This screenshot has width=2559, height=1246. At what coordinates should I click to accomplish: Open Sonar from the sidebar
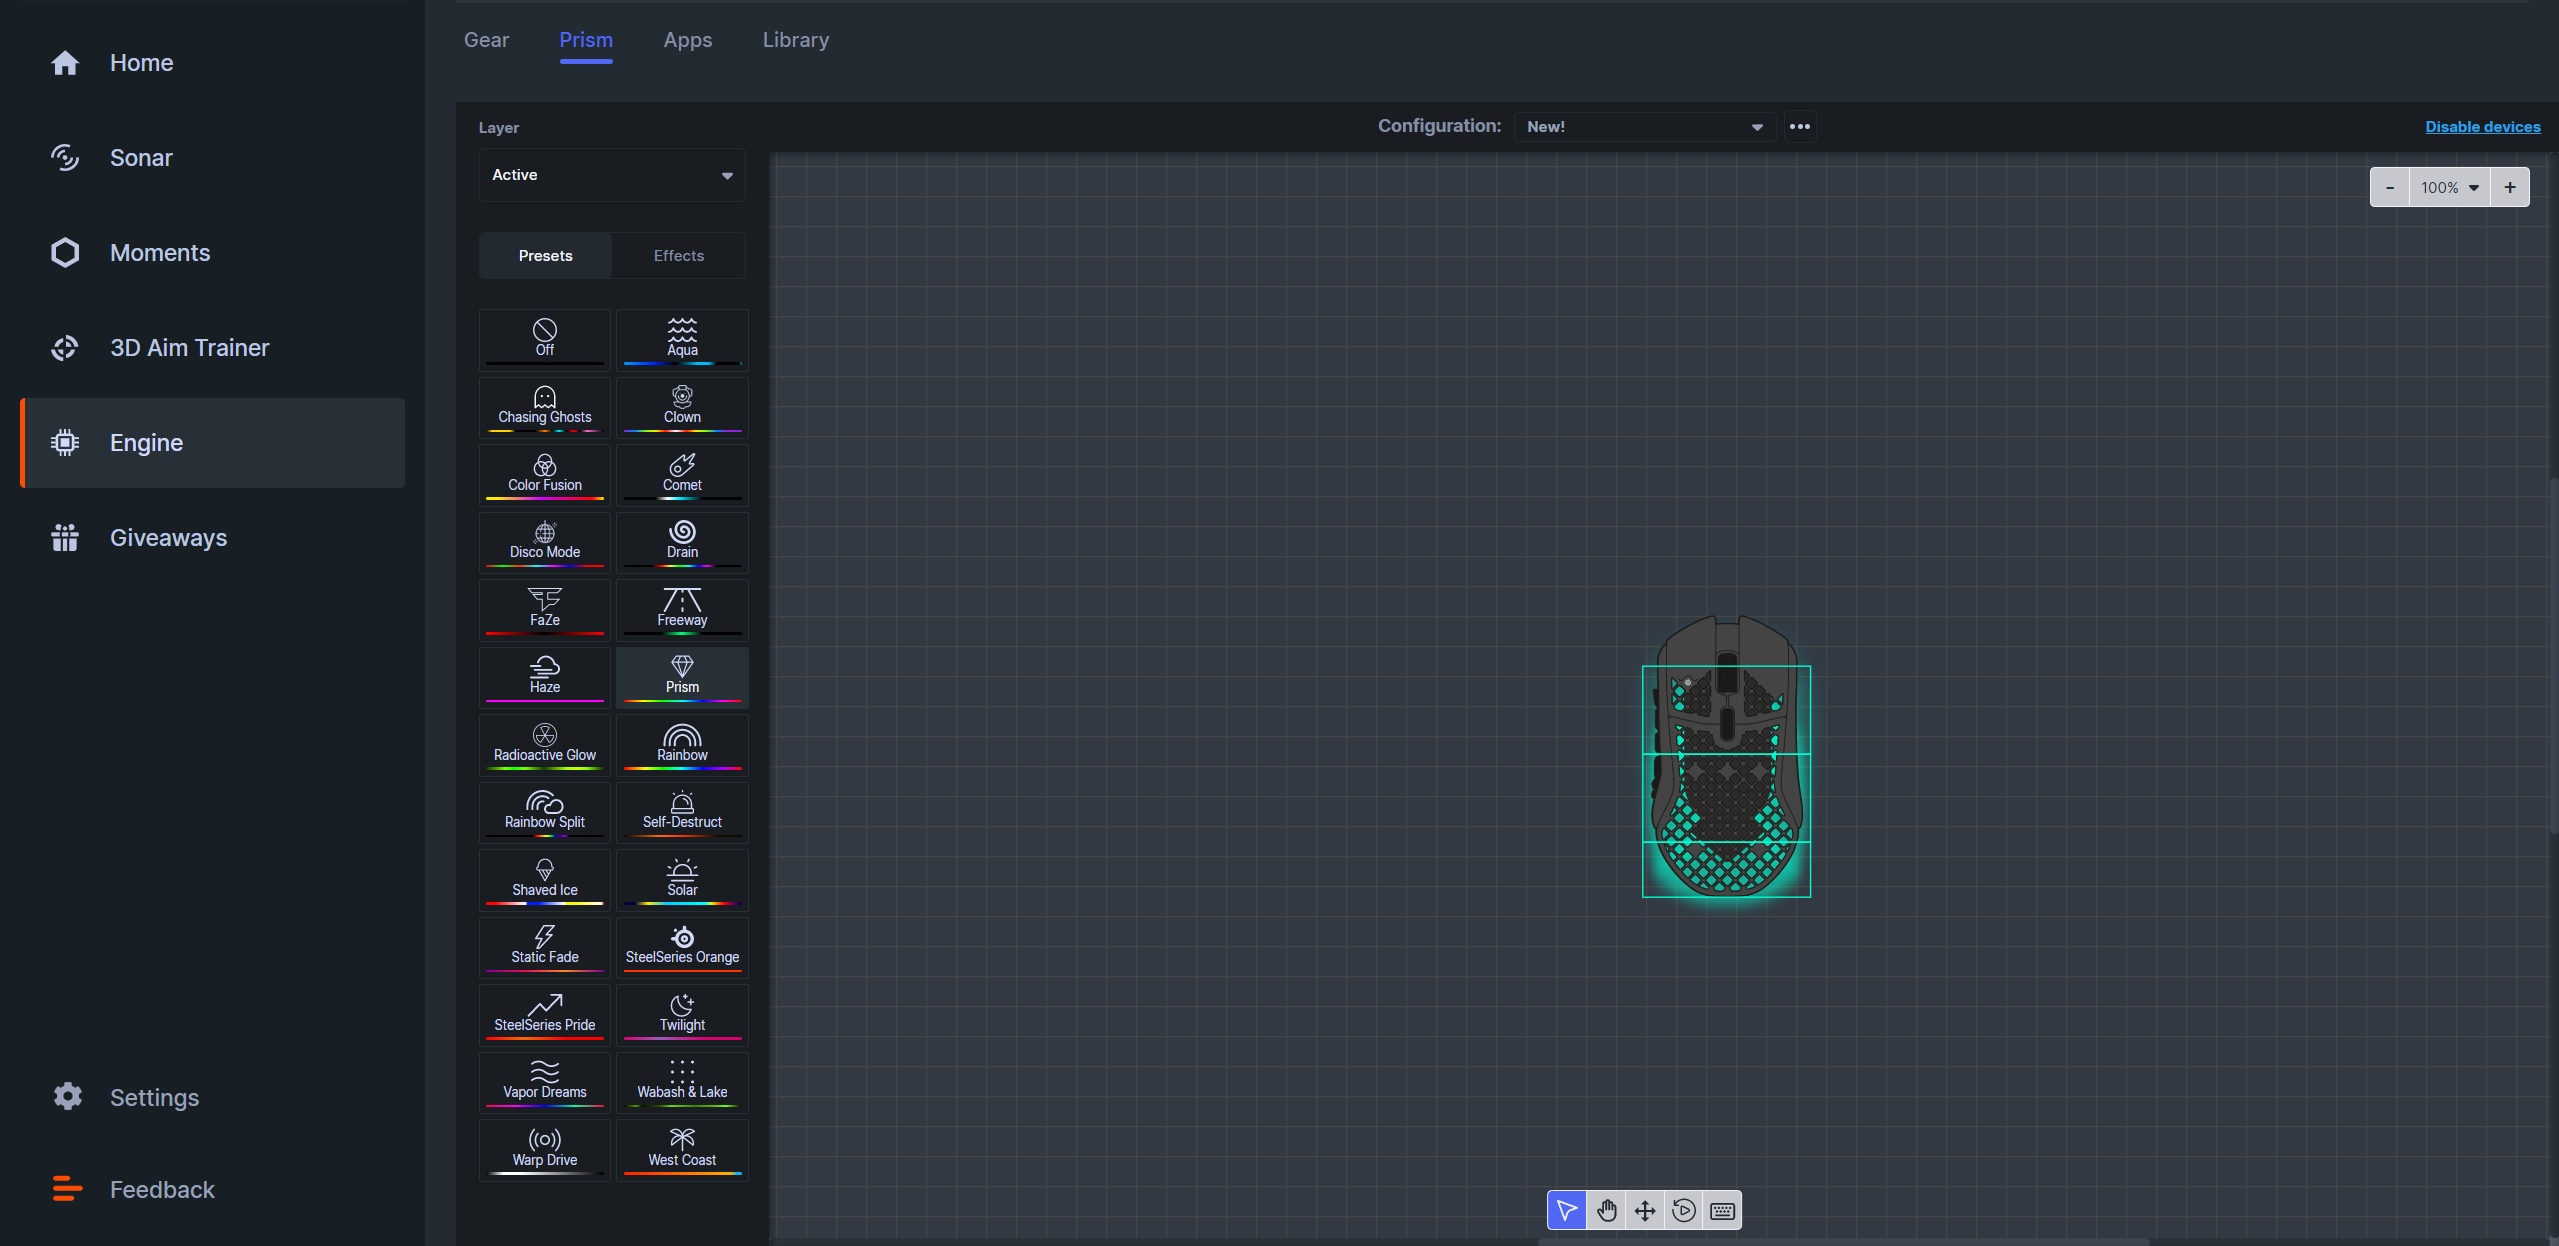pos(141,158)
